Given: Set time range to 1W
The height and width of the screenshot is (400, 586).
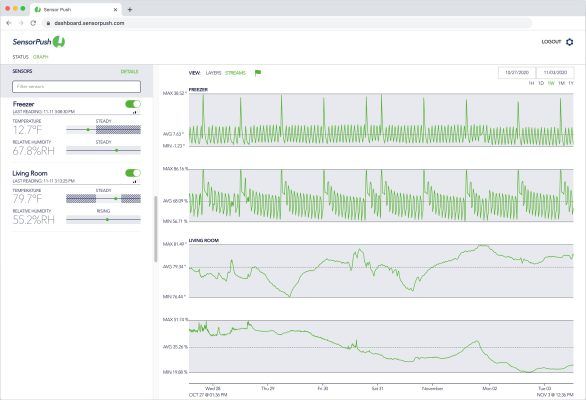Looking at the screenshot, I should (551, 83).
